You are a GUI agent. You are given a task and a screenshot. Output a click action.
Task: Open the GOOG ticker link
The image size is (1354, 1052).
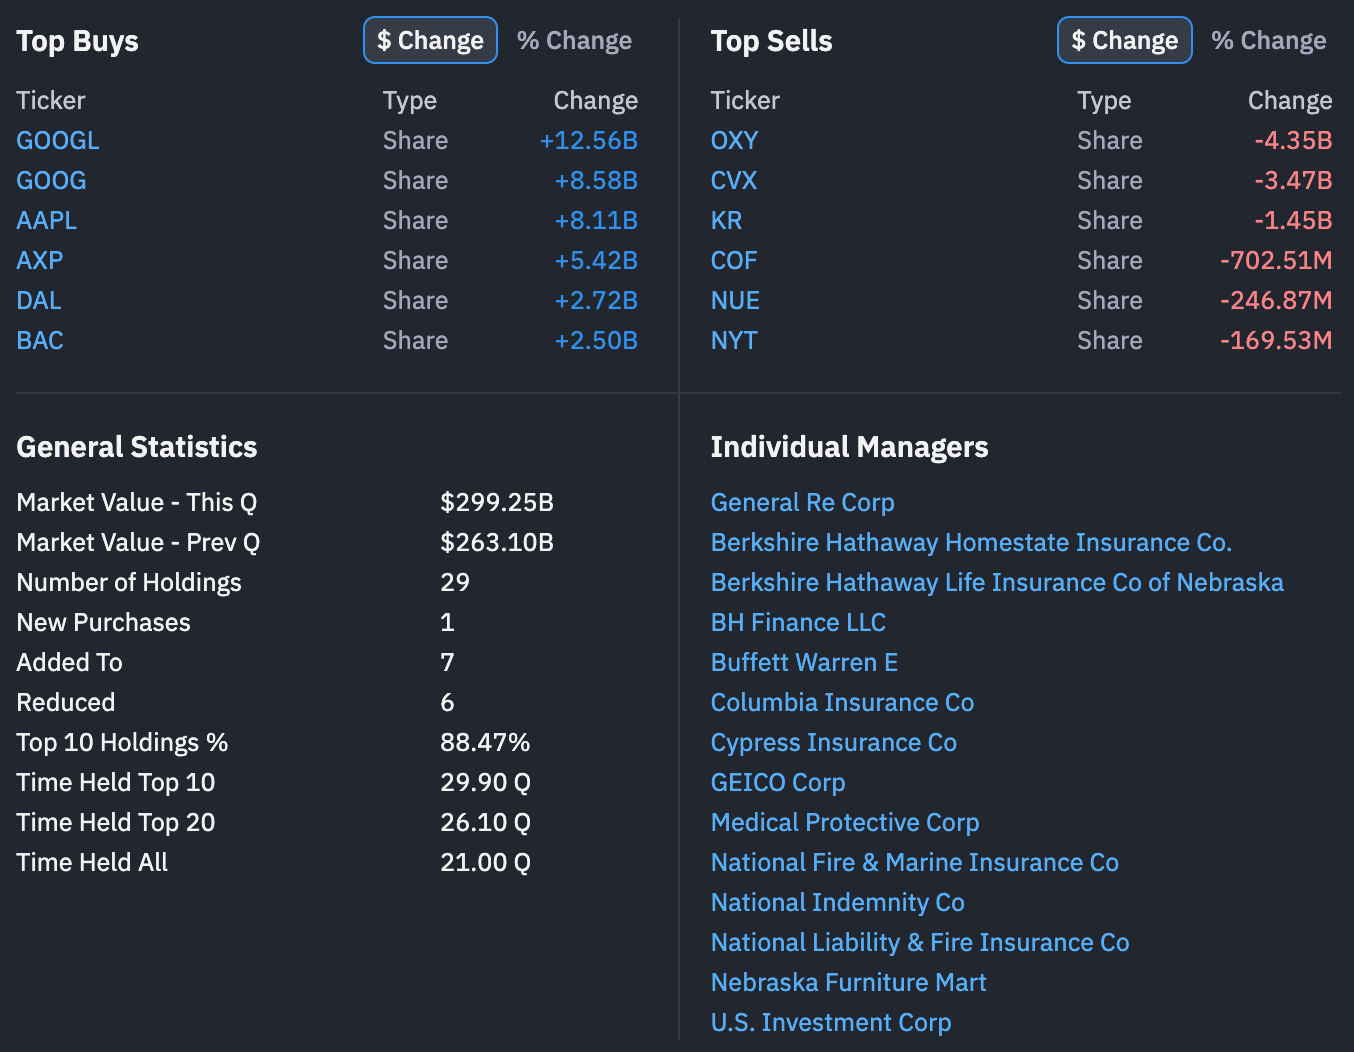point(52,180)
